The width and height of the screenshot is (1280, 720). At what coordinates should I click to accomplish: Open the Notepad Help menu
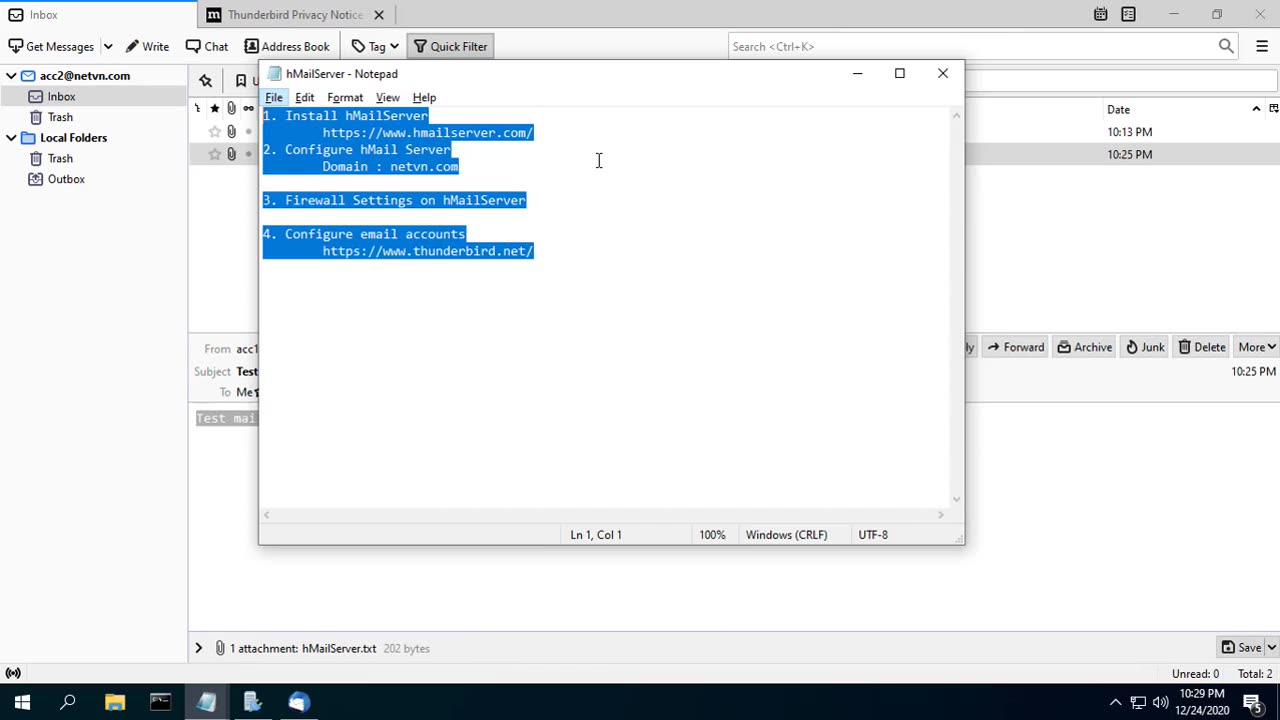point(424,97)
